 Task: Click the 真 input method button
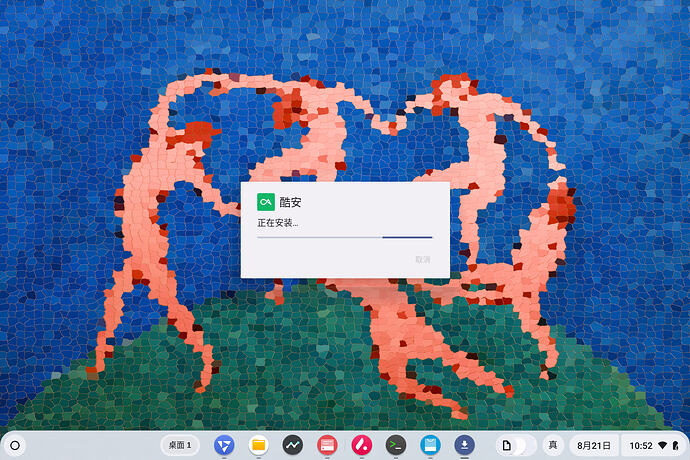pos(553,445)
